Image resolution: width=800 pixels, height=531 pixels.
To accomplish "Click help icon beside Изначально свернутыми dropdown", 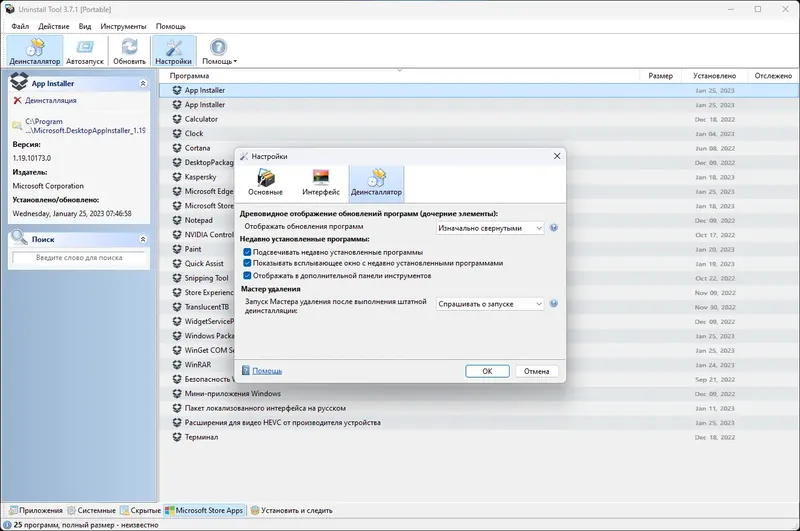I will (x=554, y=227).
